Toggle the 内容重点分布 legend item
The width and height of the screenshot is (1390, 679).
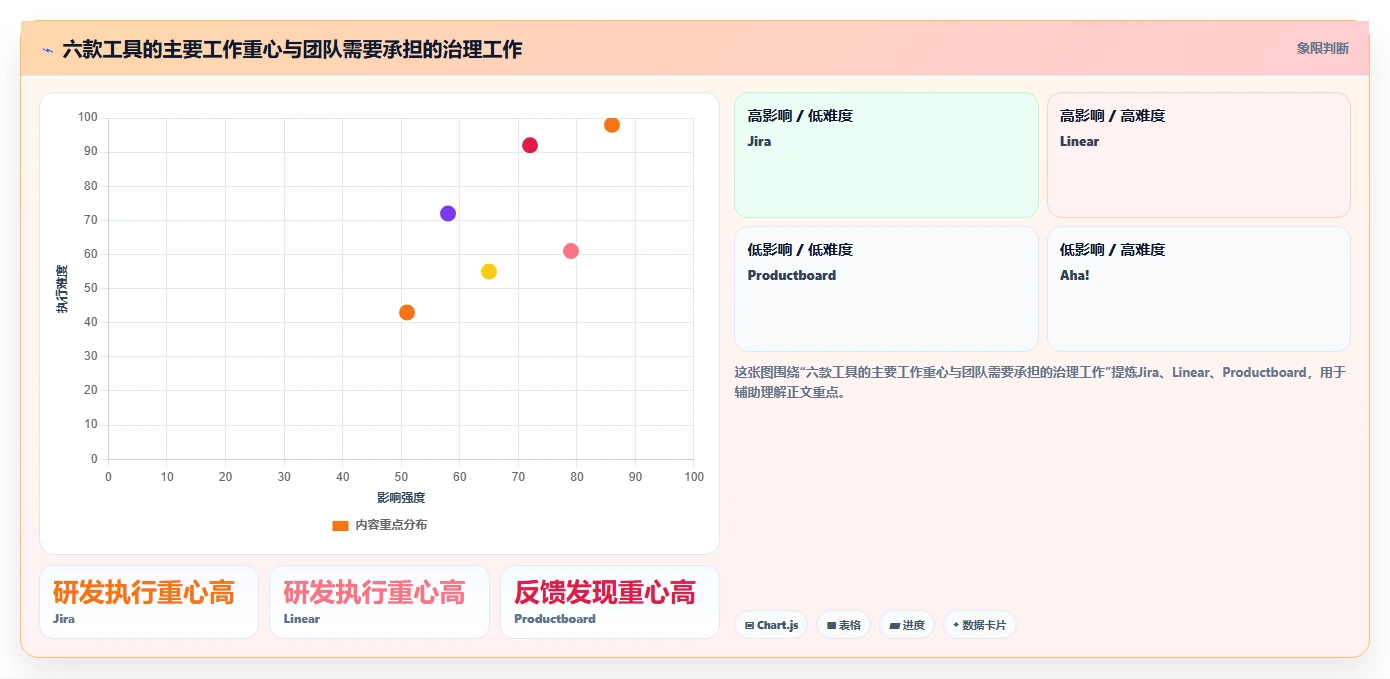380,525
